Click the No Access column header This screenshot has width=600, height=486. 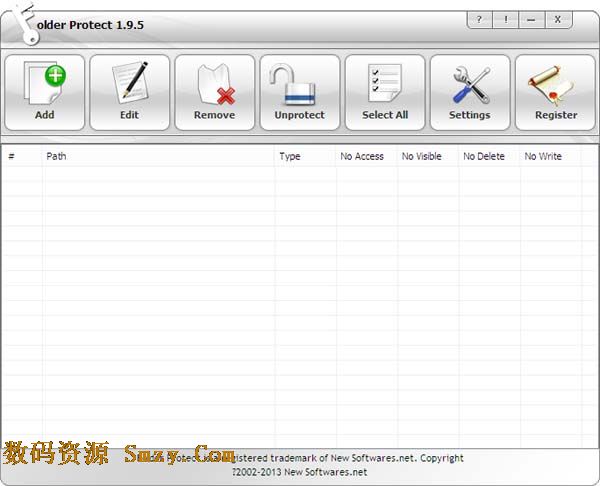click(367, 156)
